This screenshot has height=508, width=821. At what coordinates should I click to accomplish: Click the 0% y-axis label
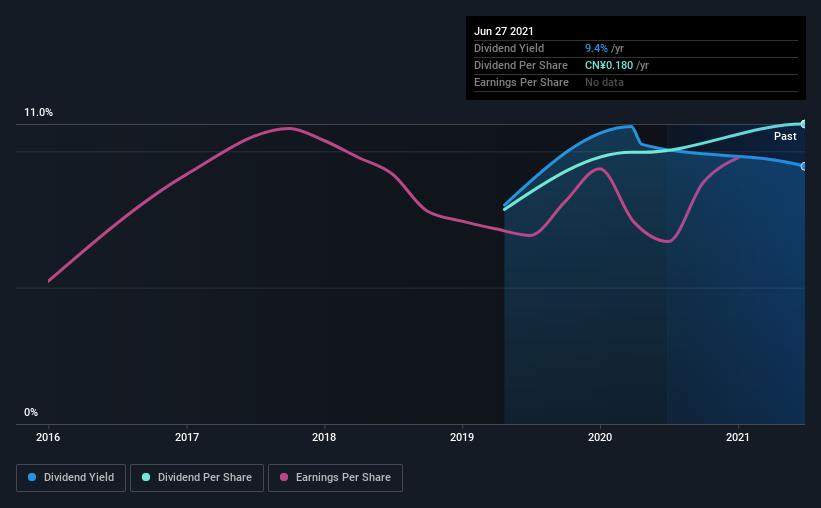(x=31, y=413)
